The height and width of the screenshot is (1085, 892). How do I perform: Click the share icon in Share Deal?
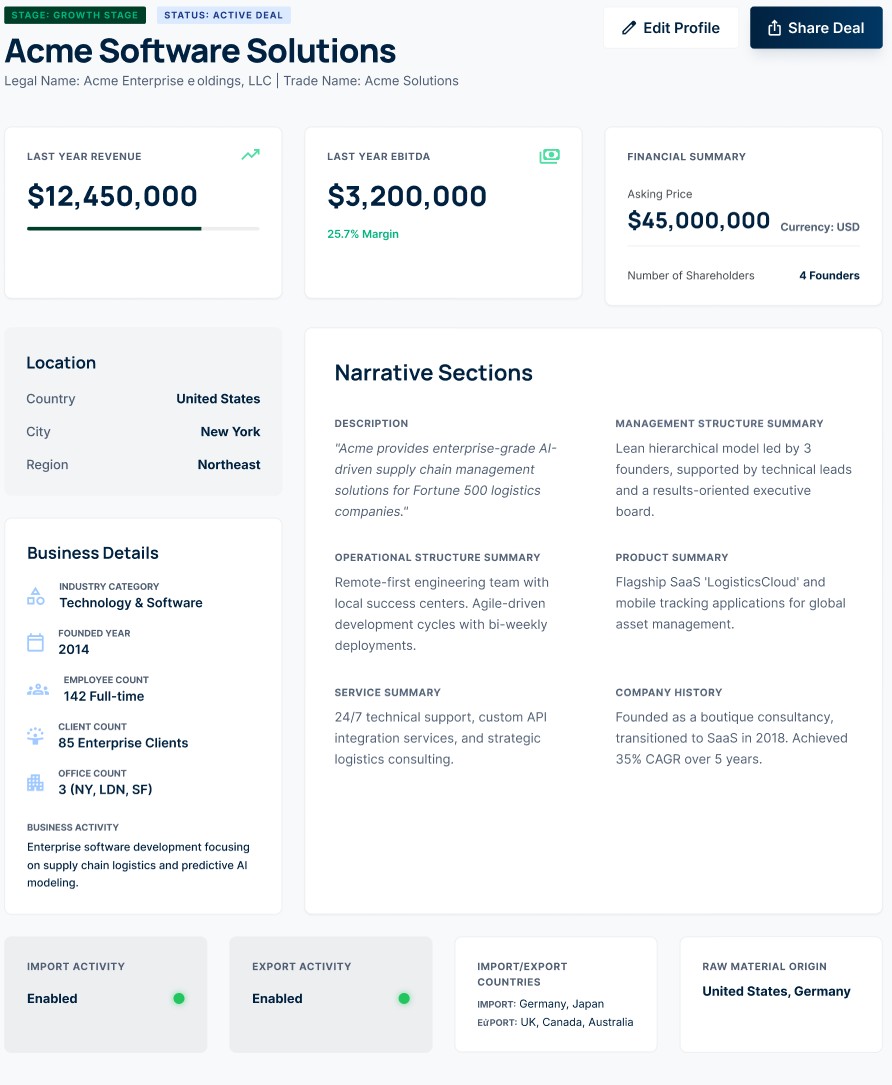pyautogui.click(x=774, y=28)
